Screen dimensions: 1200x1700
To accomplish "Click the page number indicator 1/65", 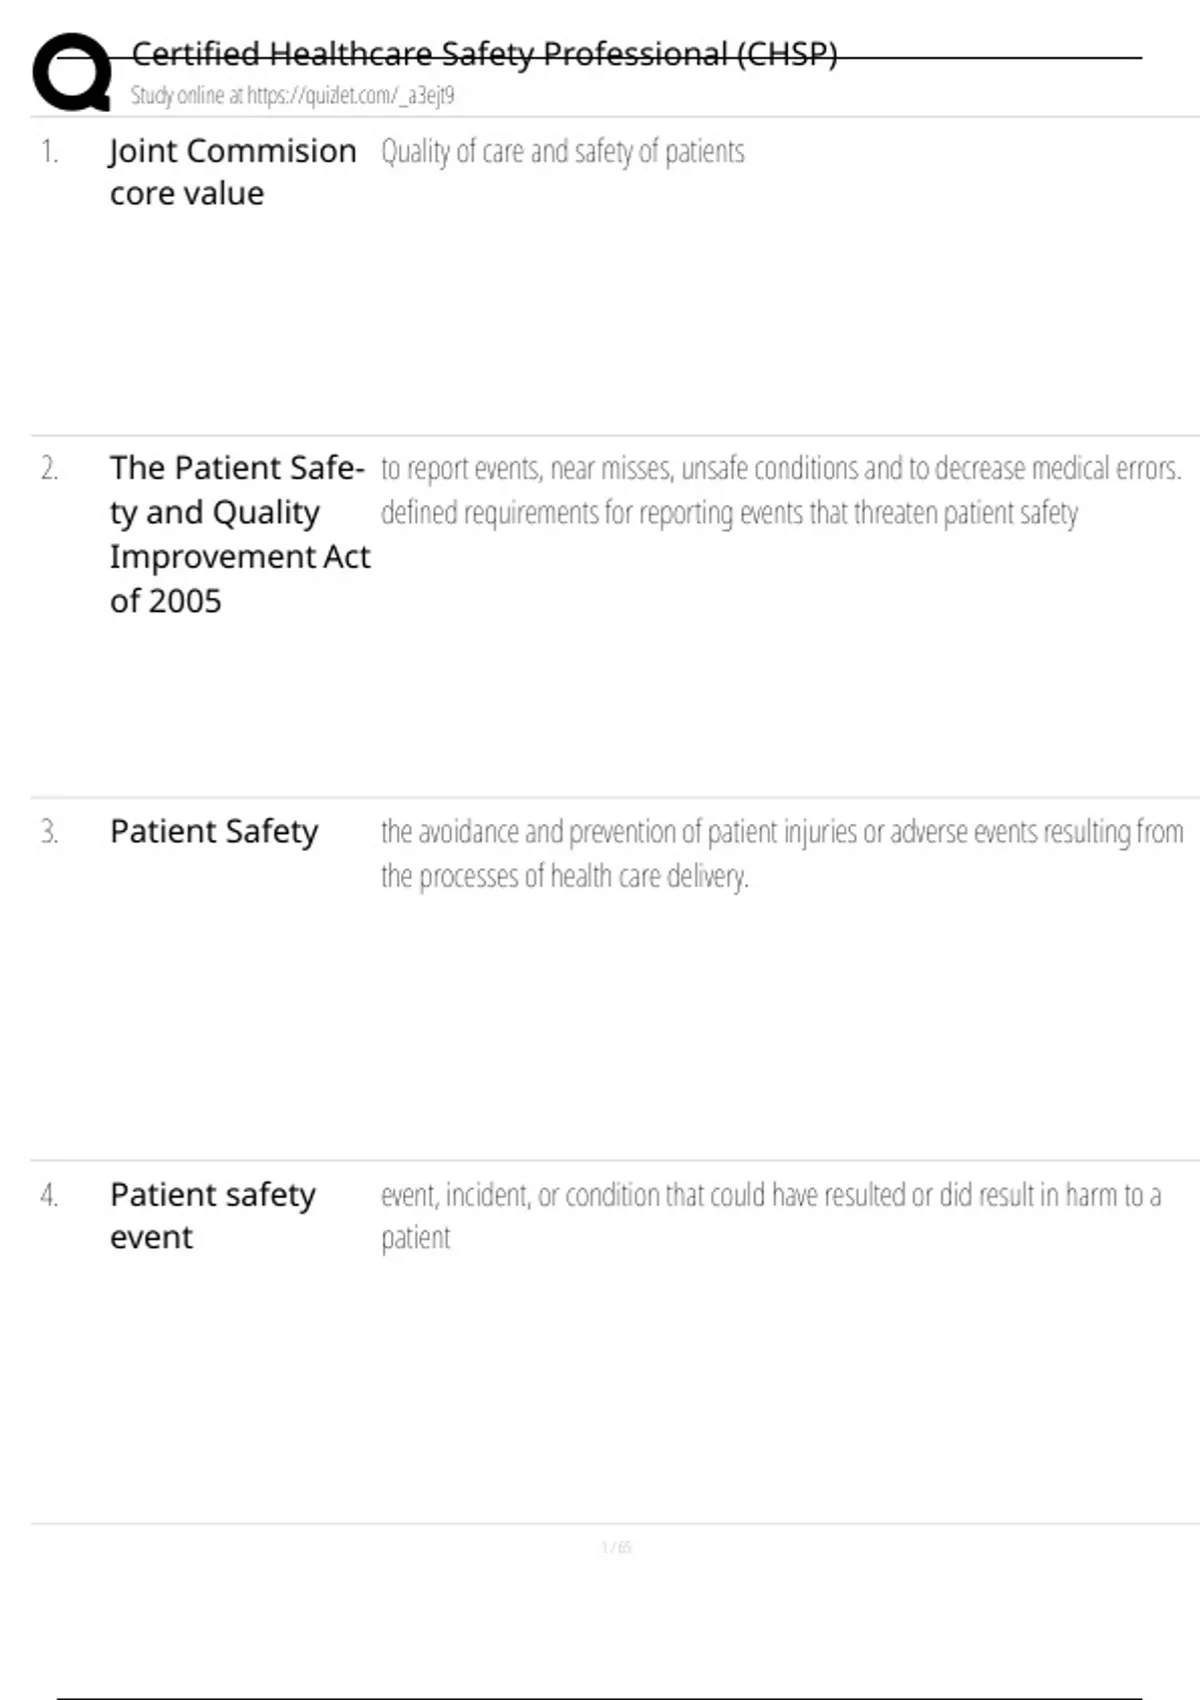I will pos(616,1547).
